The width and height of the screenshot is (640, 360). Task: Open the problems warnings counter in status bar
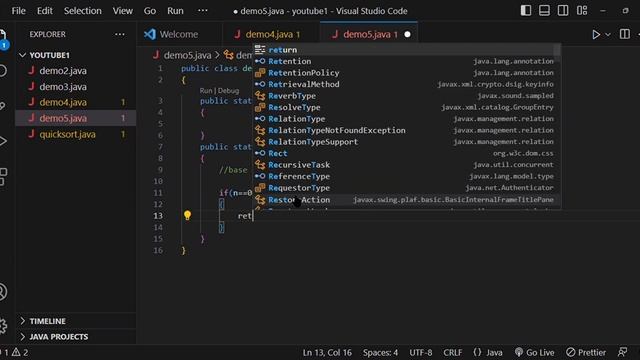[x=15, y=352]
